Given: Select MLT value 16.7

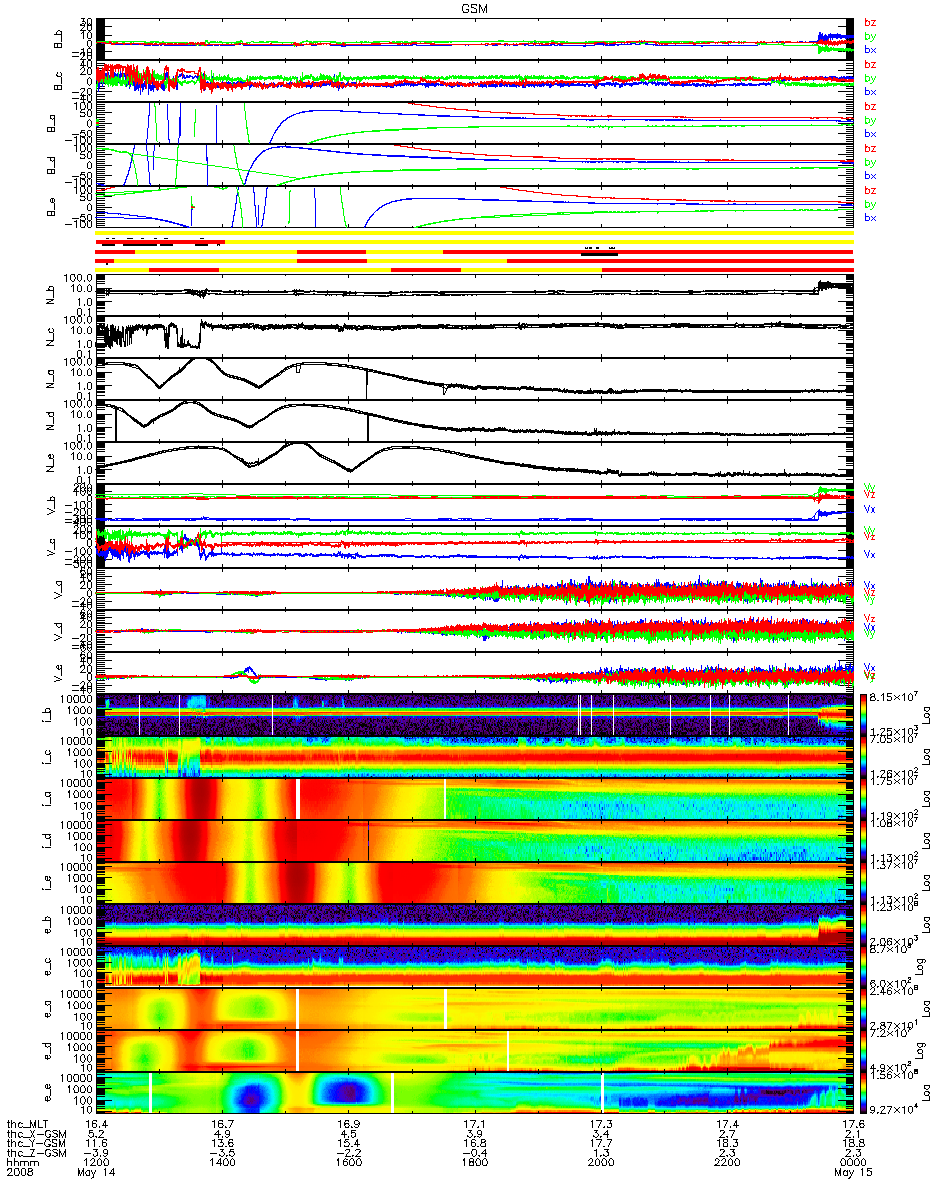Looking at the screenshot, I should click(x=221, y=1123).
